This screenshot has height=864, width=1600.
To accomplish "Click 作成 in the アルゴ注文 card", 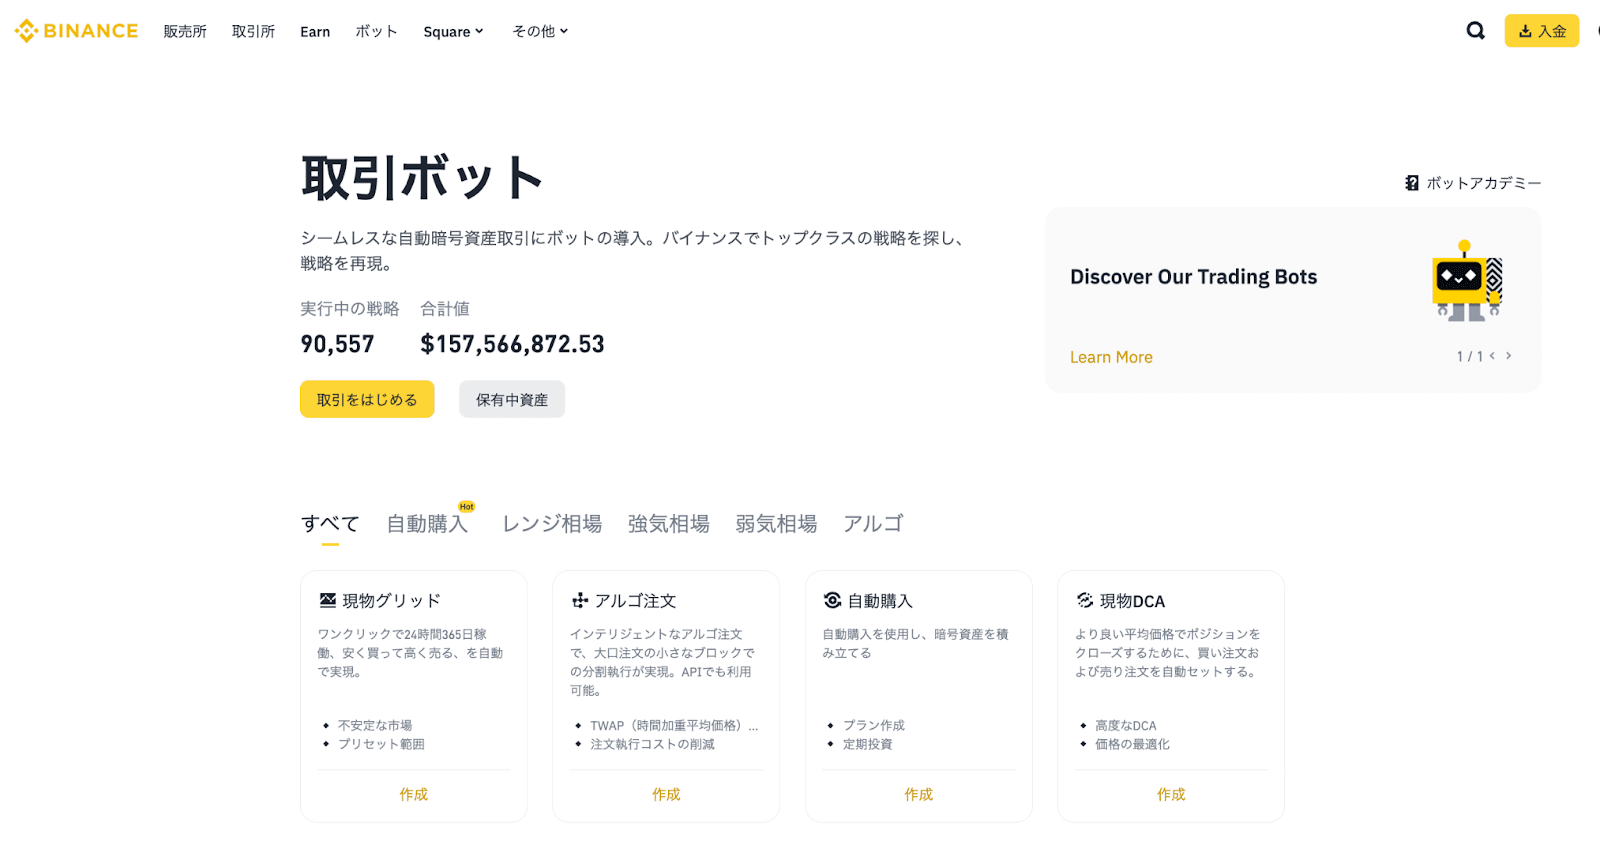I will 666,794.
